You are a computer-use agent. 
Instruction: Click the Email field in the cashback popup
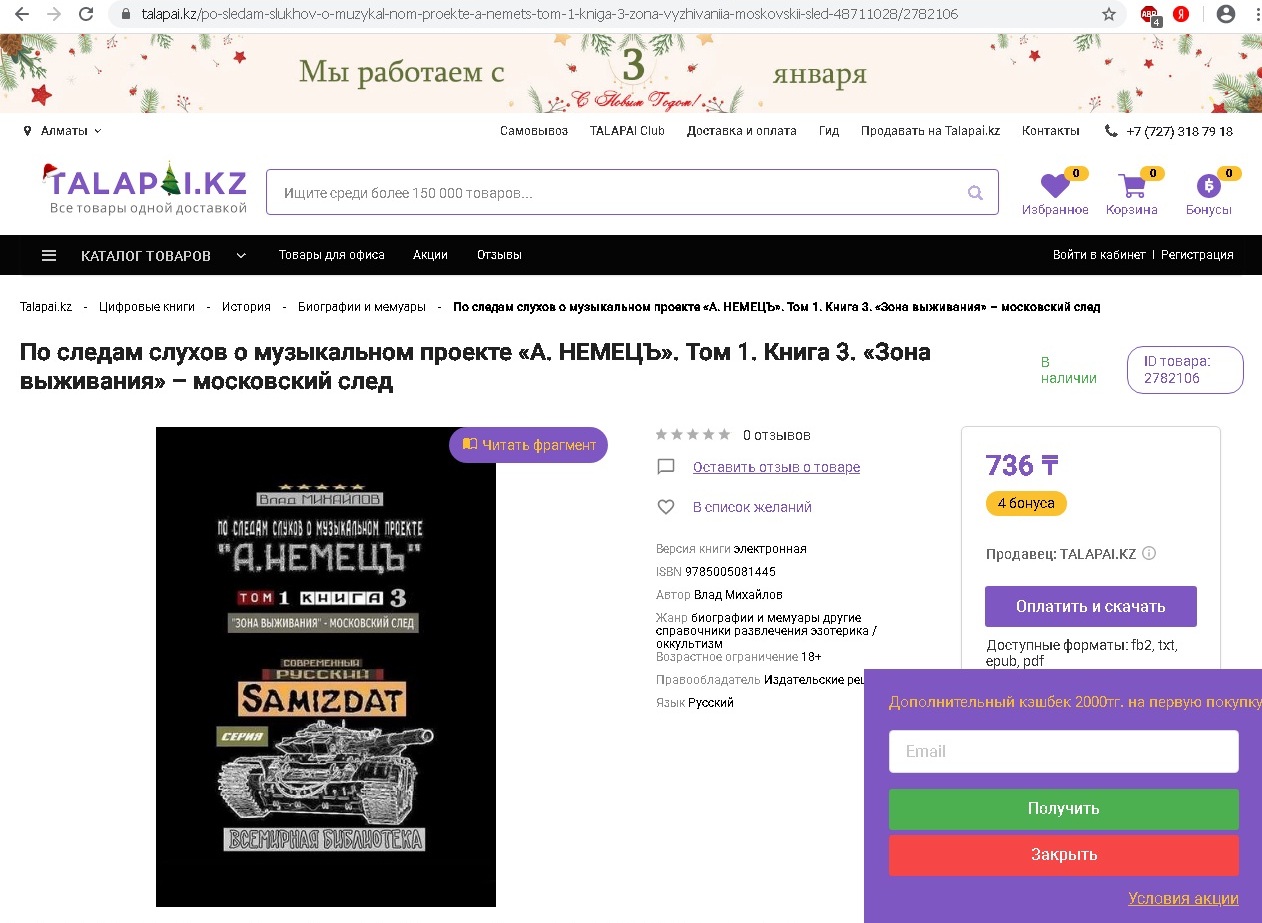click(x=1064, y=751)
